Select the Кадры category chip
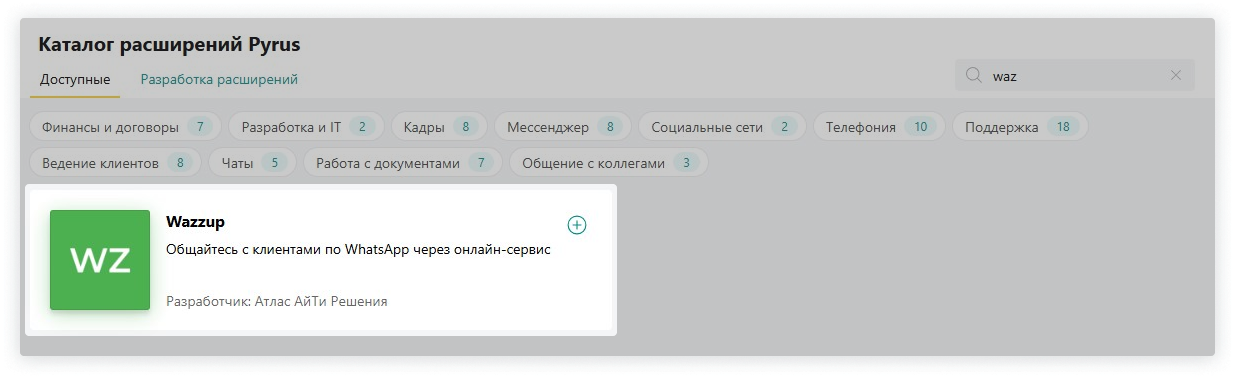 tap(439, 127)
